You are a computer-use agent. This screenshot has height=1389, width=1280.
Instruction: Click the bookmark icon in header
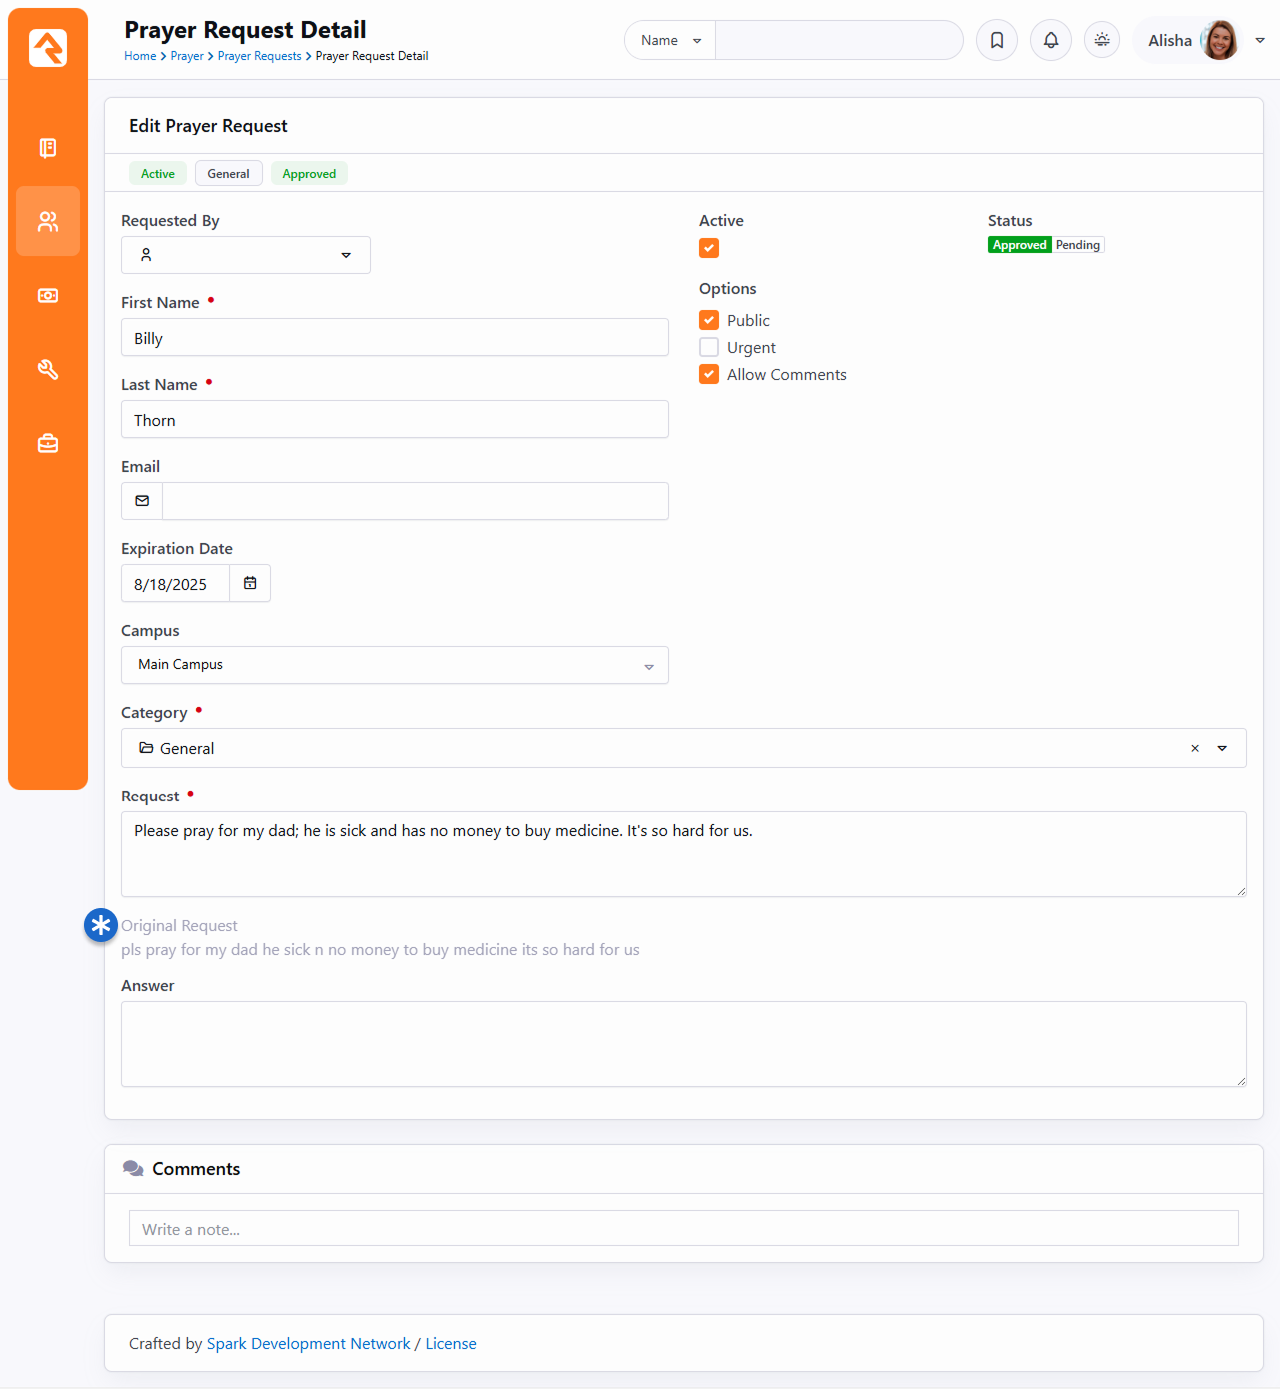pyautogui.click(x=996, y=40)
